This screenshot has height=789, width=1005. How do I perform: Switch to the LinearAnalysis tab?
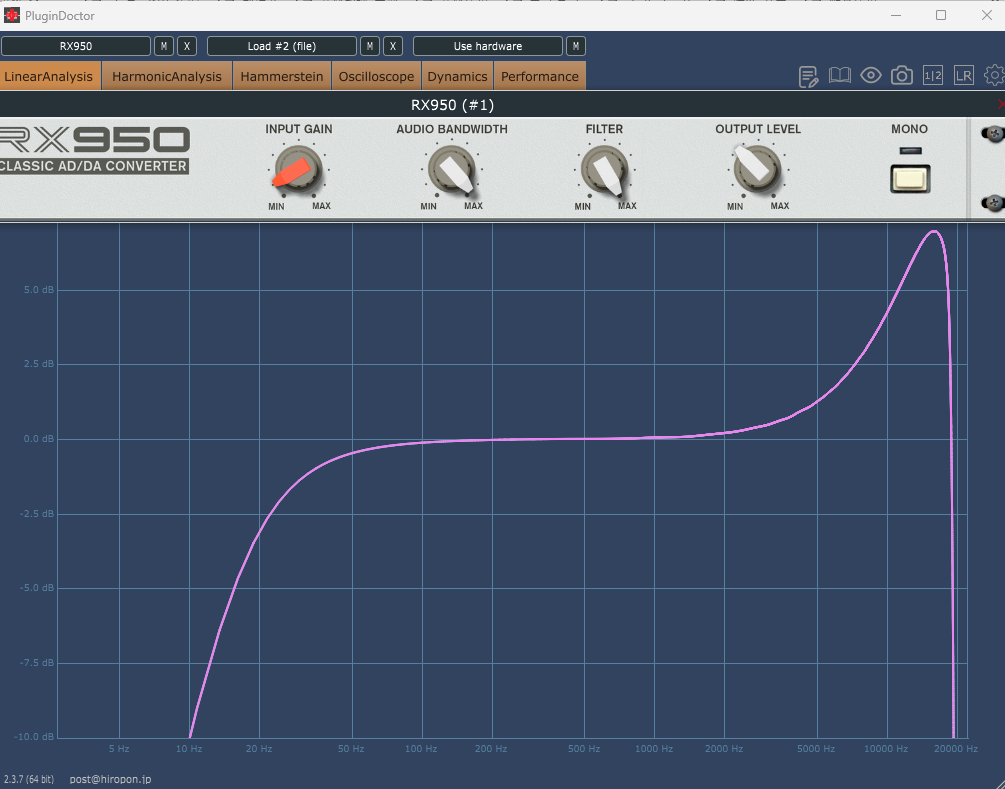49,76
